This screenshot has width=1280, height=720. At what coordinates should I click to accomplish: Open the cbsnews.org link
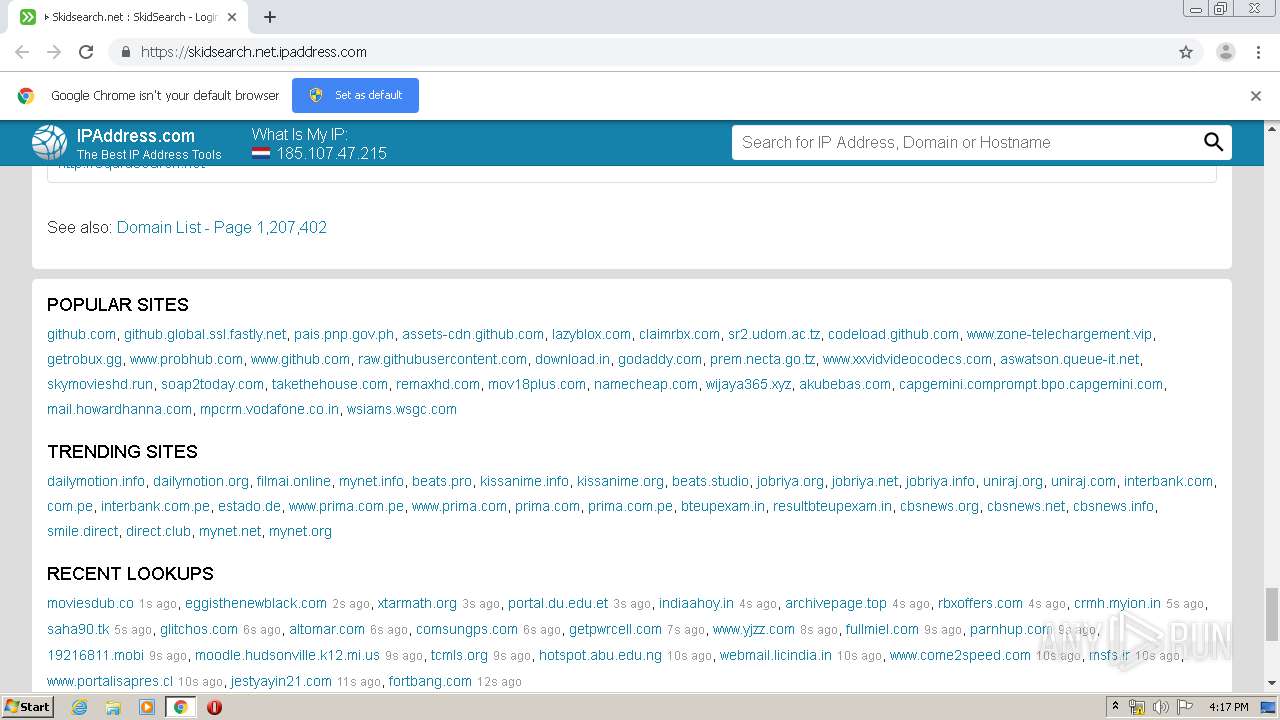click(x=939, y=506)
